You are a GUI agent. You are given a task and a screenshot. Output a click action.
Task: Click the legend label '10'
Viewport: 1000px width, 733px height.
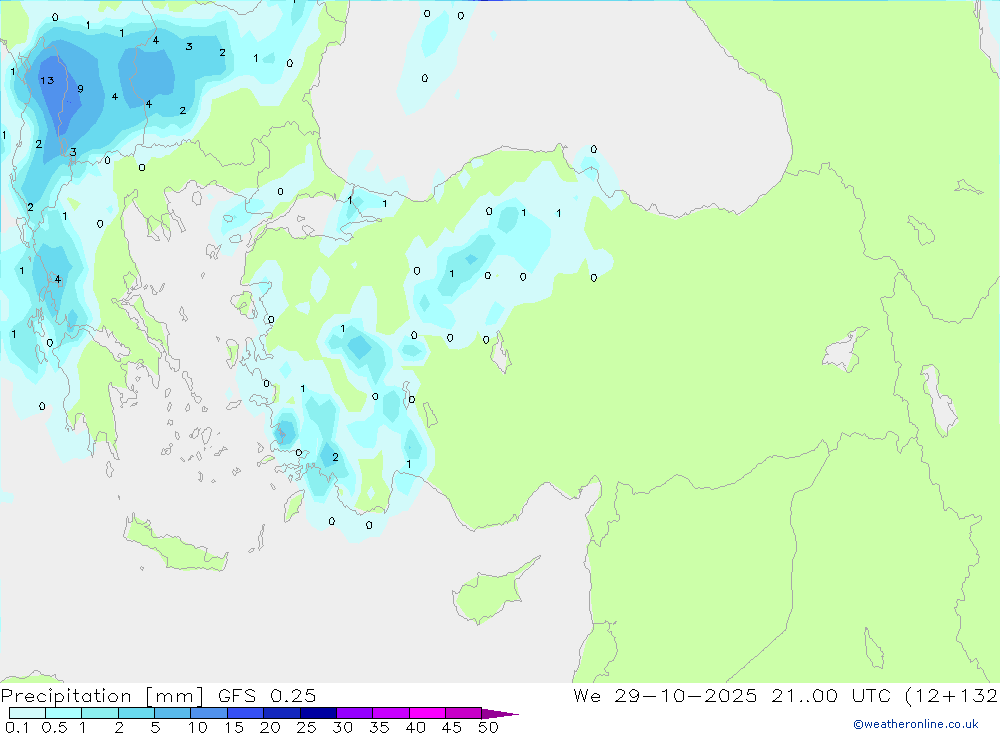coord(198,727)
